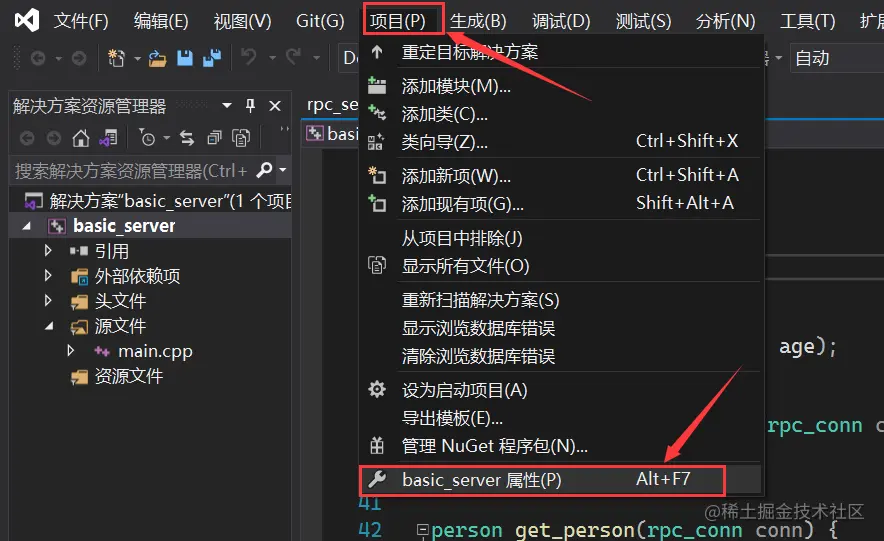Open the 工具(T) menu
The height and width of the screenshot is (541, 884).
[807, 21]
